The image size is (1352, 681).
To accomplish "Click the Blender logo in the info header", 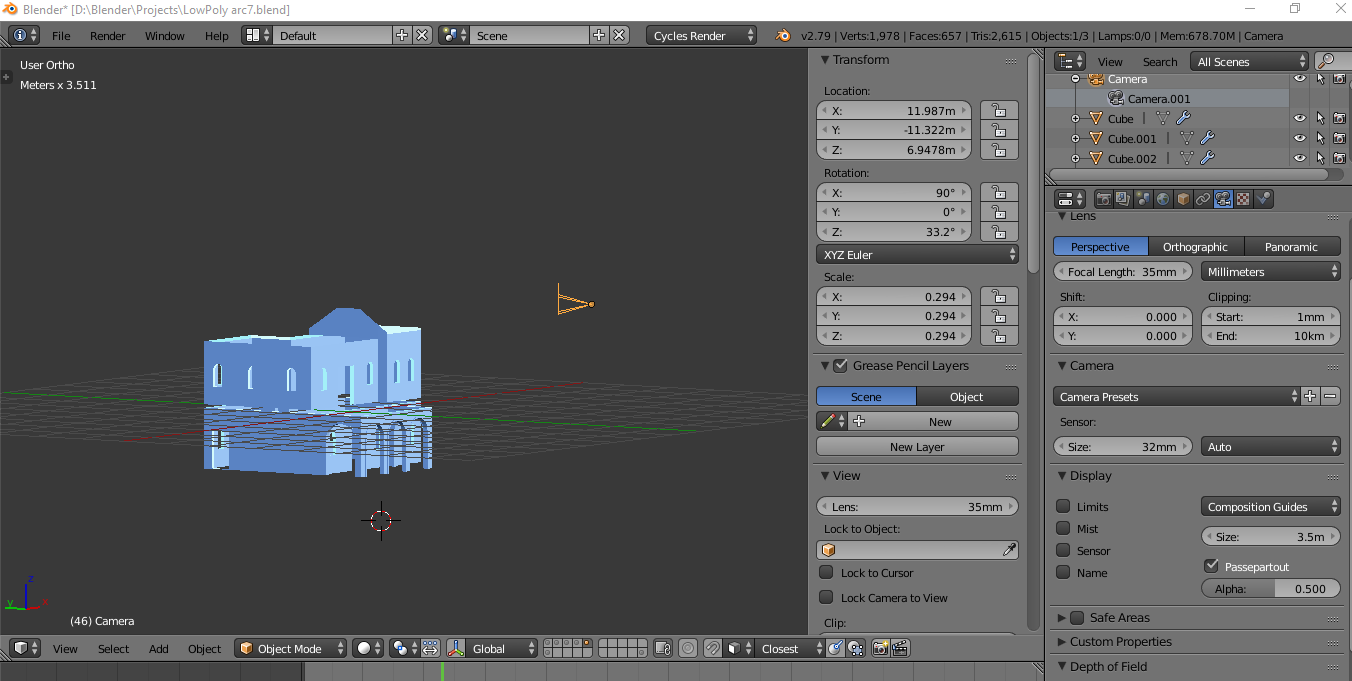I will coord(783,36).
